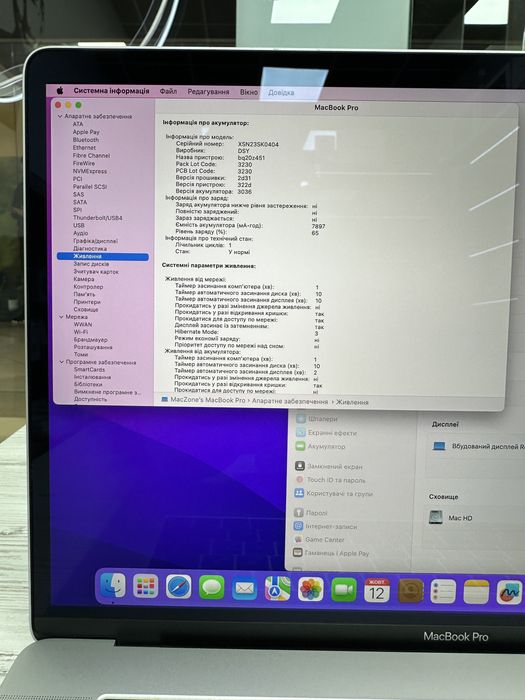This screenshot has height=700, width=525.
Task: Select Брандмауер under Мережа
Action: 91,339
